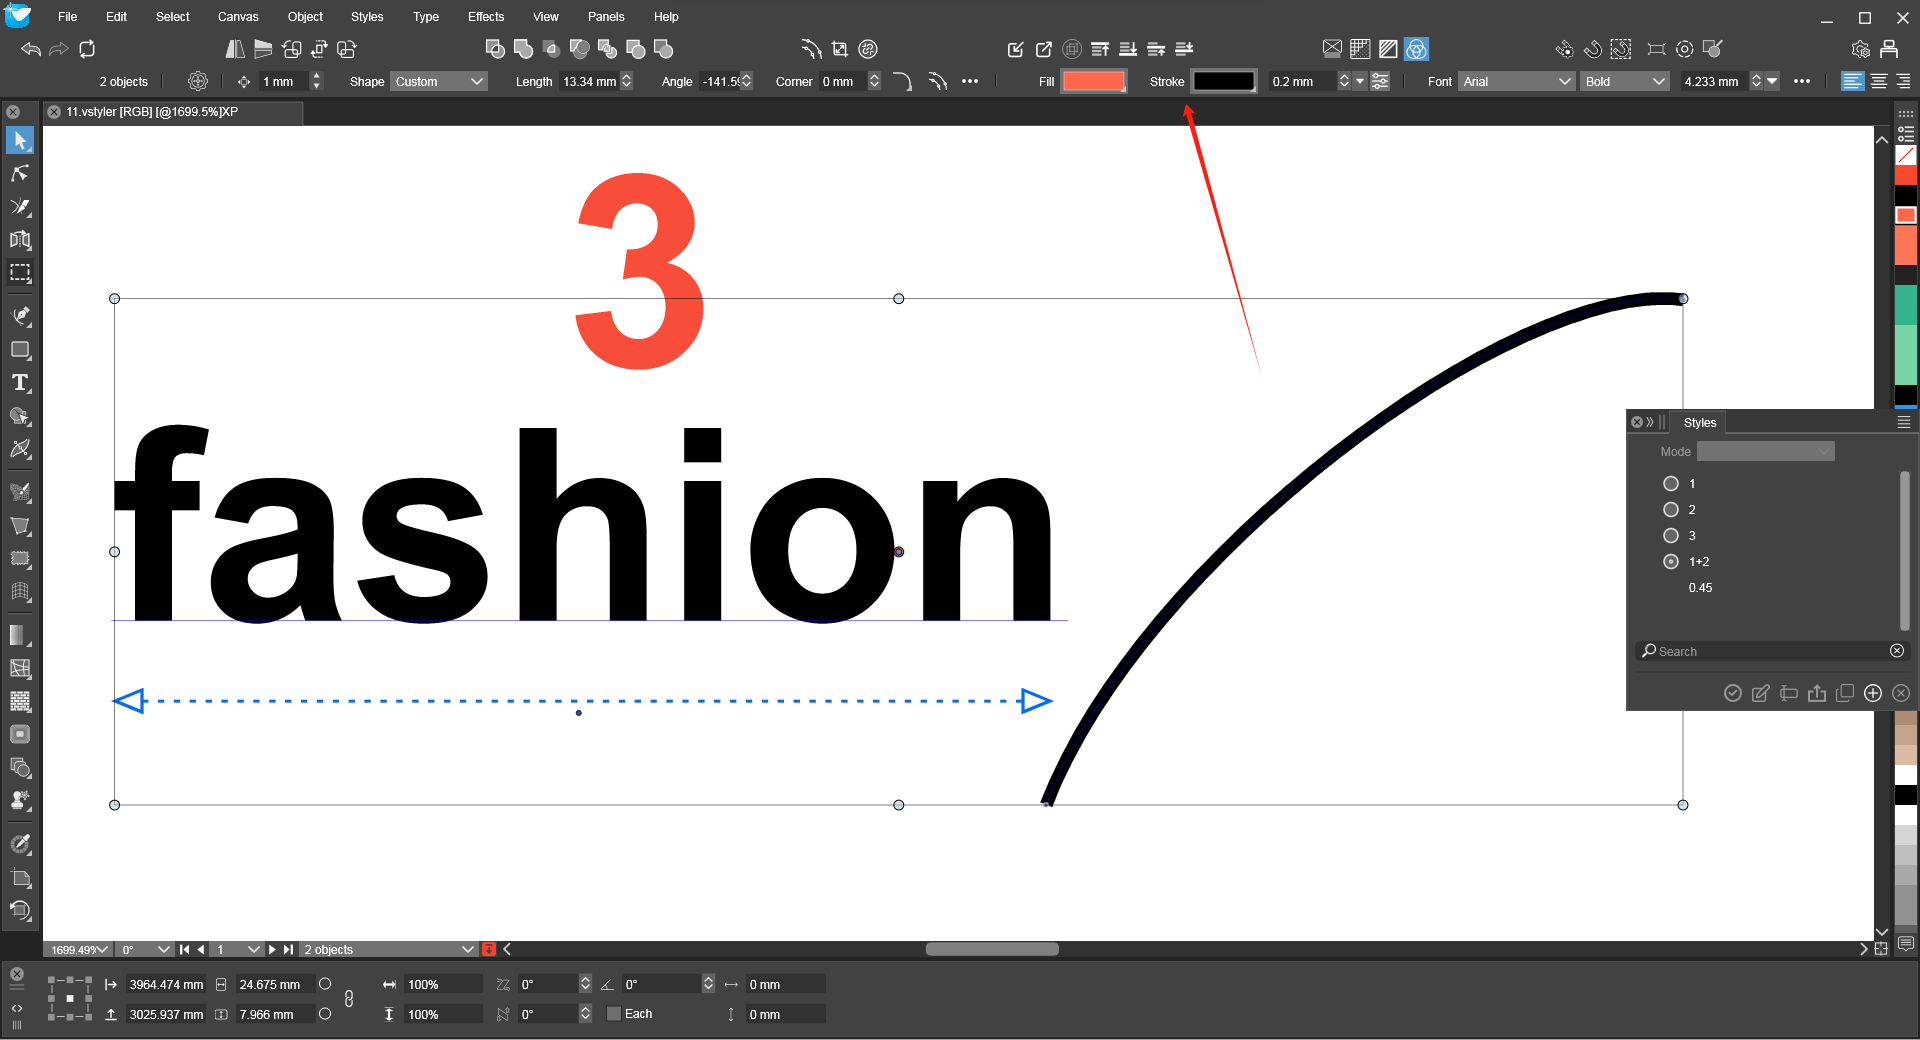Open the Shape Custom dropdown
Image resolution: width=1920 pixels, height=1040 pixels.
[x=439, y=82]
